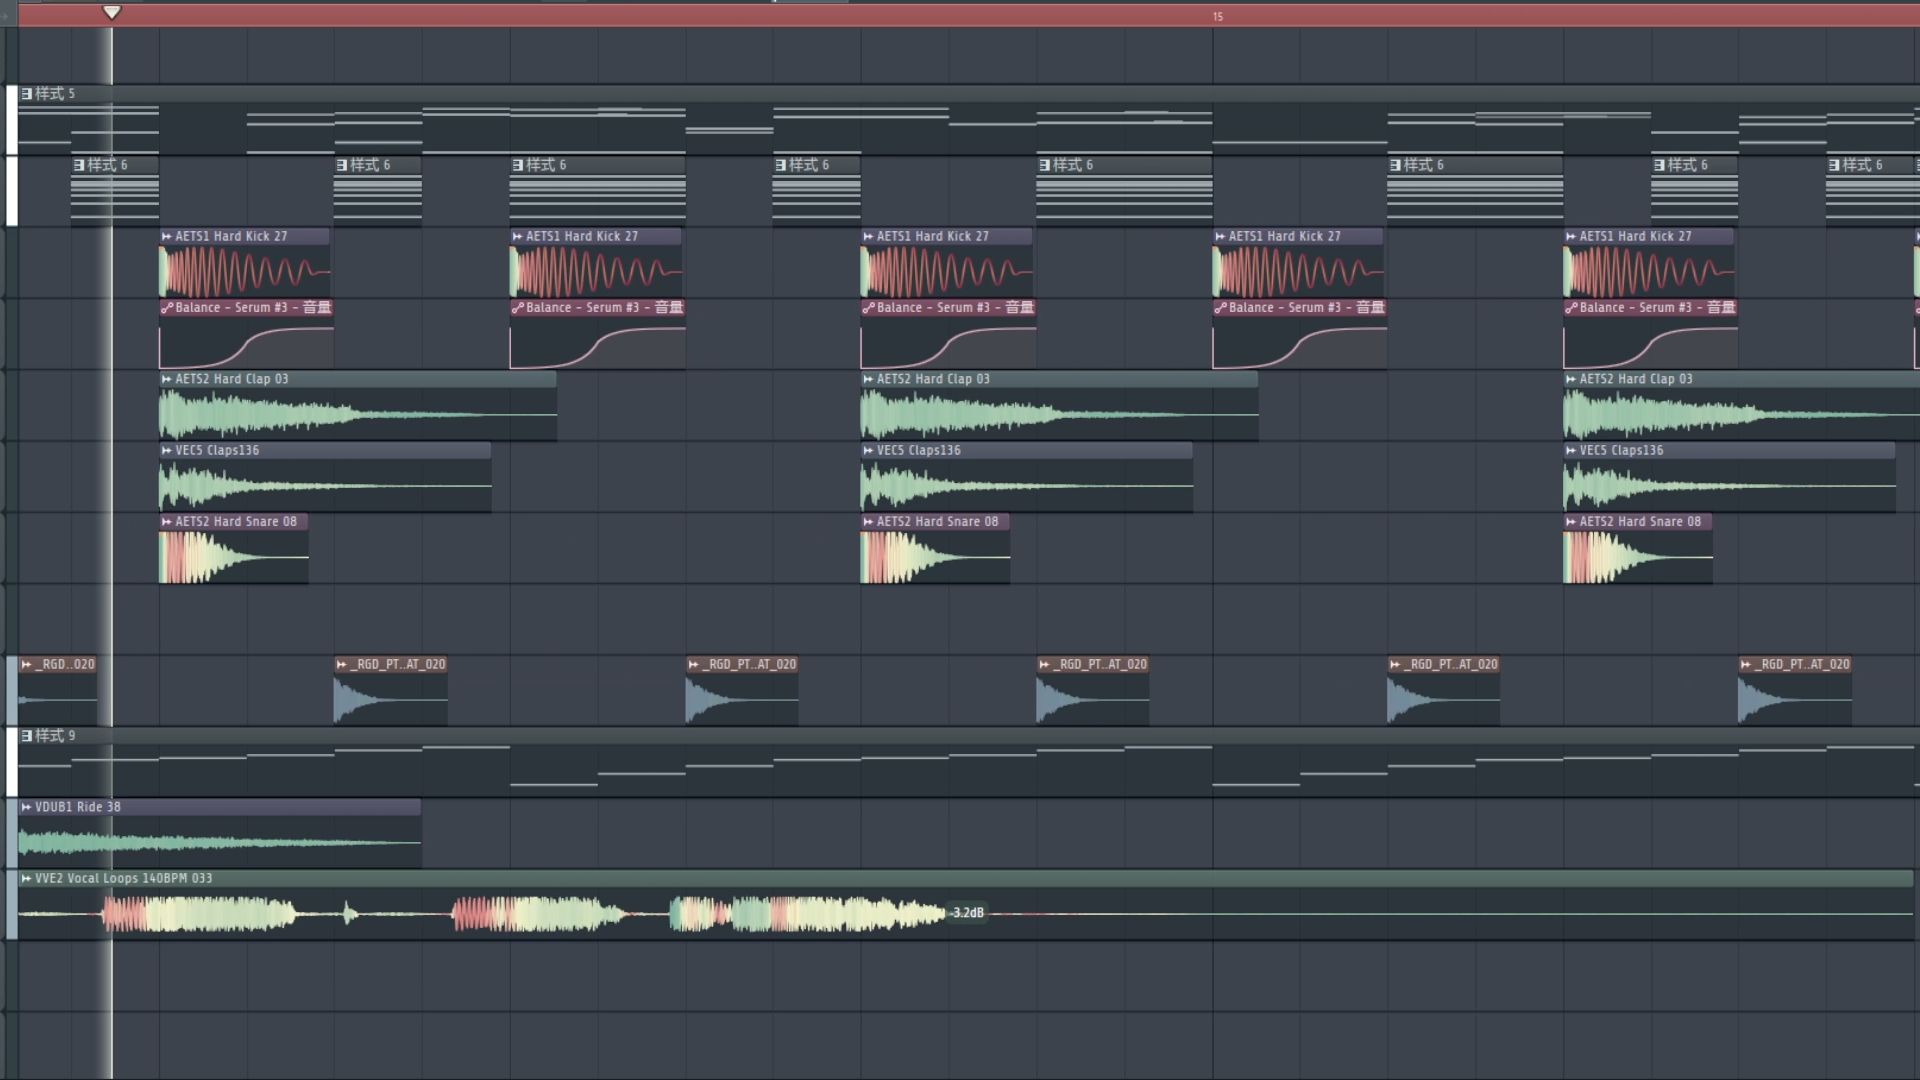
Task: Click bar number 15 on the timeline ruler
Action: 1218,17
